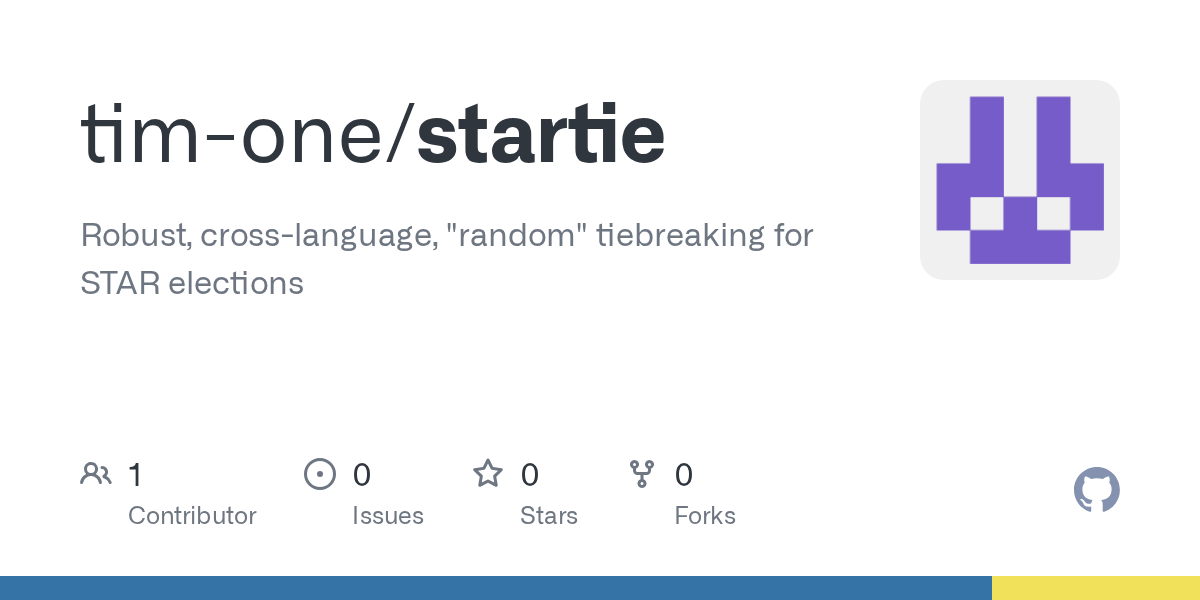Open the bold startie repository name
Viewport: 1200px width, 600px height.
[541, 135]
